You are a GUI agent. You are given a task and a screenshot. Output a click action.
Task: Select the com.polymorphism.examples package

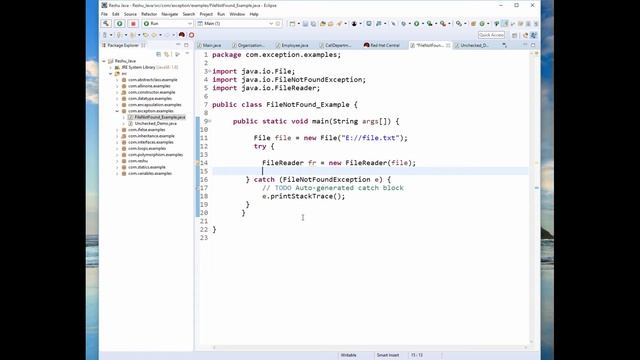(x=155, y=155)
